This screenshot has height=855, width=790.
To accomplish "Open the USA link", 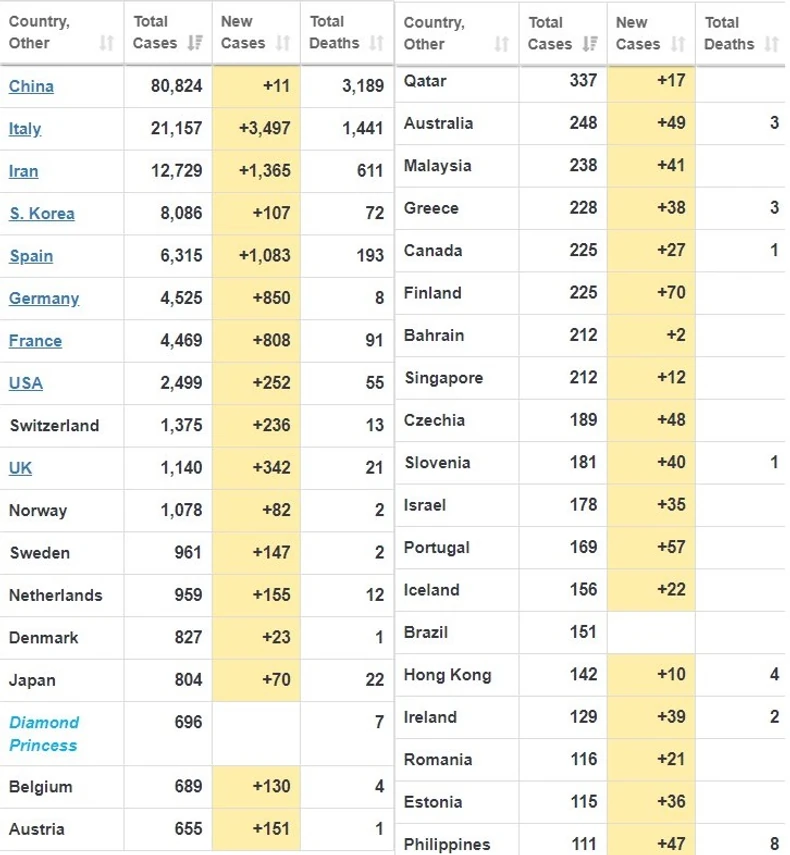I will click(25, 383).
